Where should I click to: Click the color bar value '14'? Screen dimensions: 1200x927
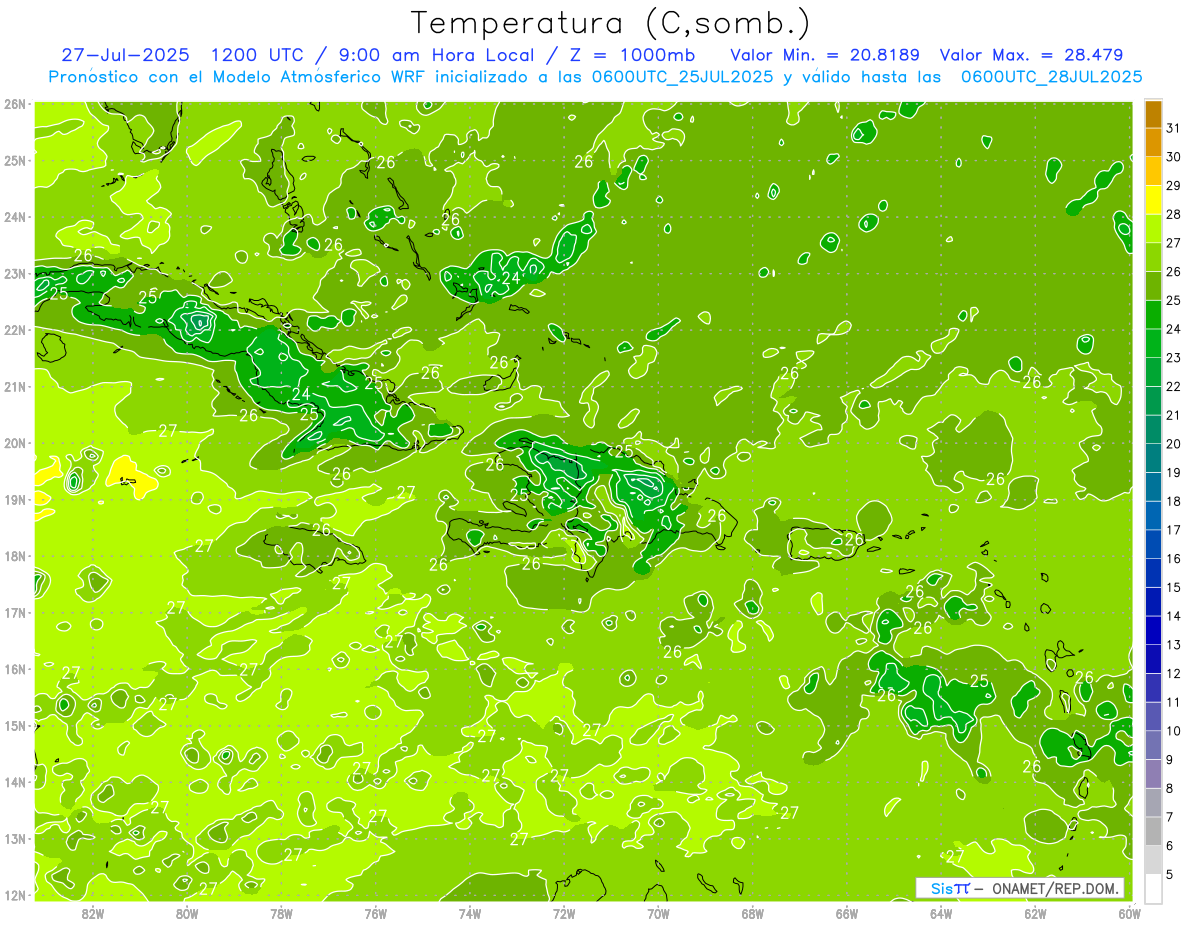1173,616
